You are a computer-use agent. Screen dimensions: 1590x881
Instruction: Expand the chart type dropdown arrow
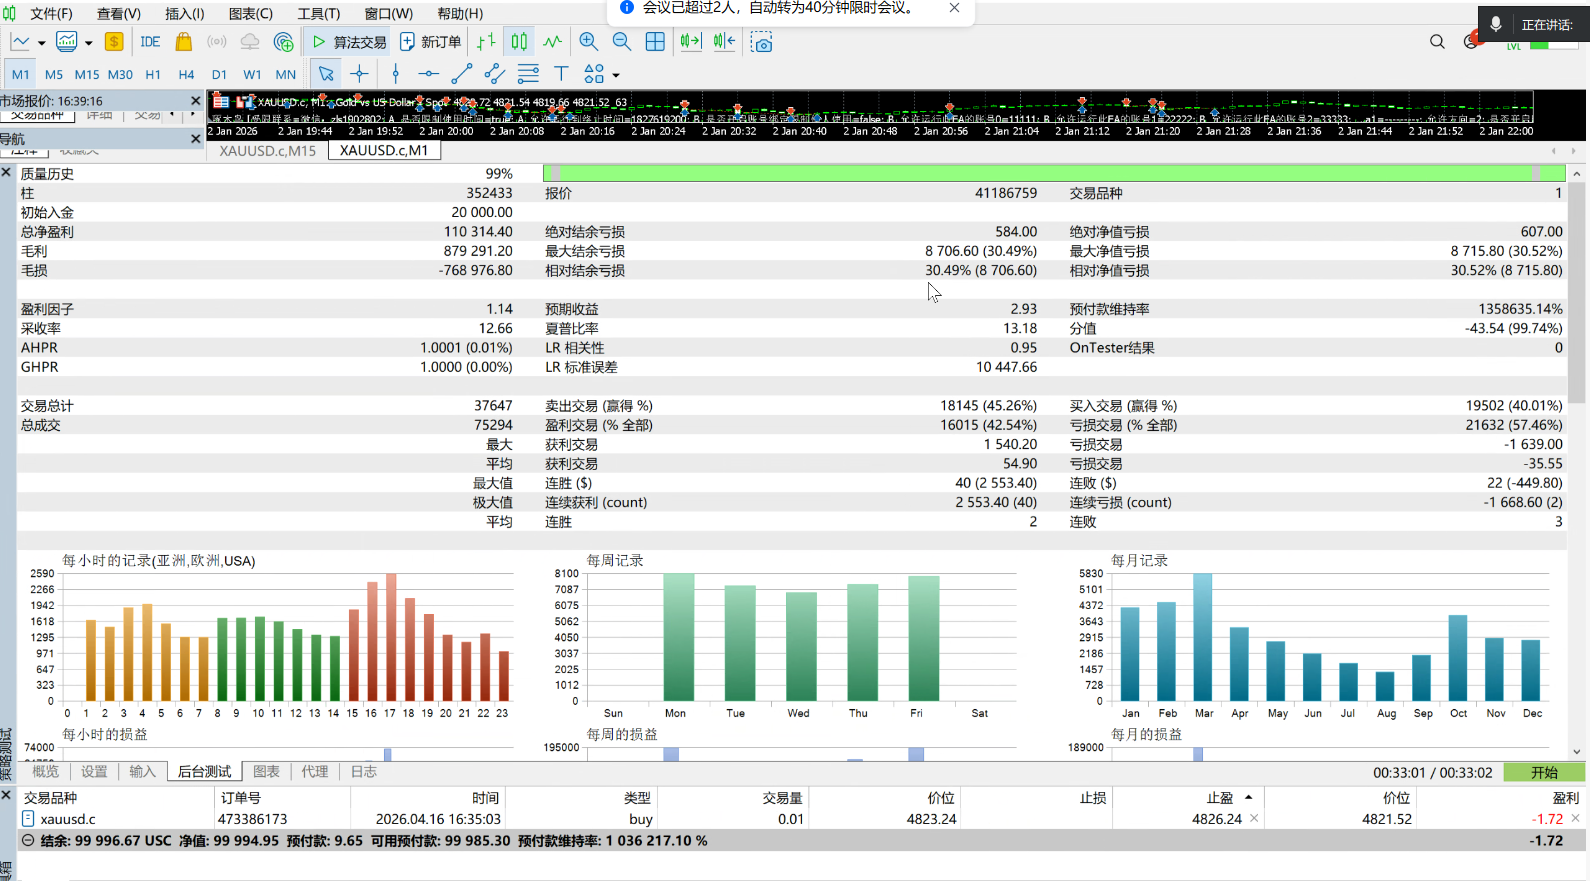click(41, 43)
